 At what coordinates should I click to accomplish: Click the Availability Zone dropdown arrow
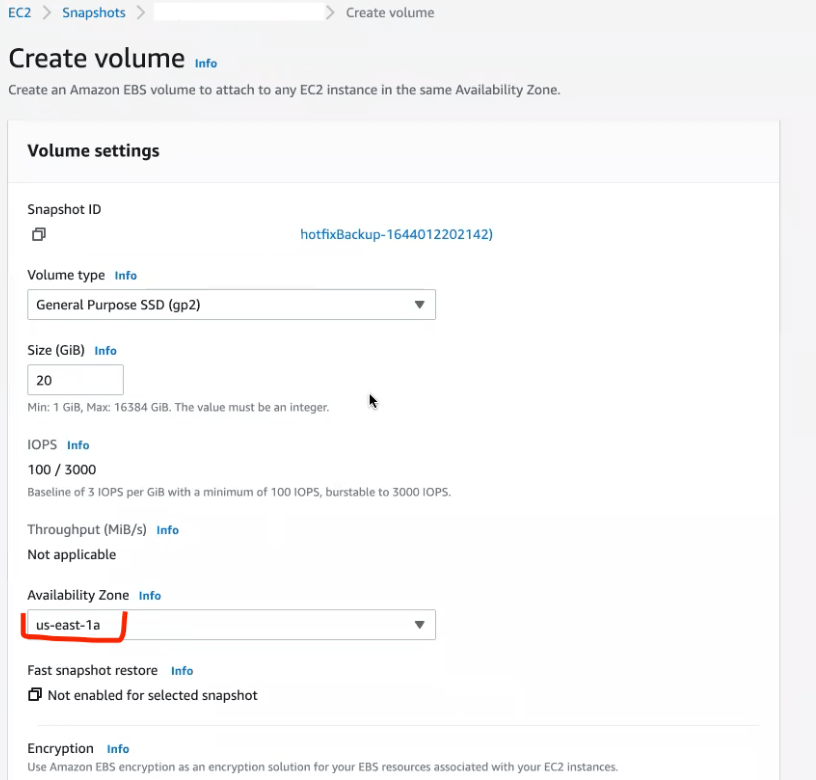(x=420, y=626)
